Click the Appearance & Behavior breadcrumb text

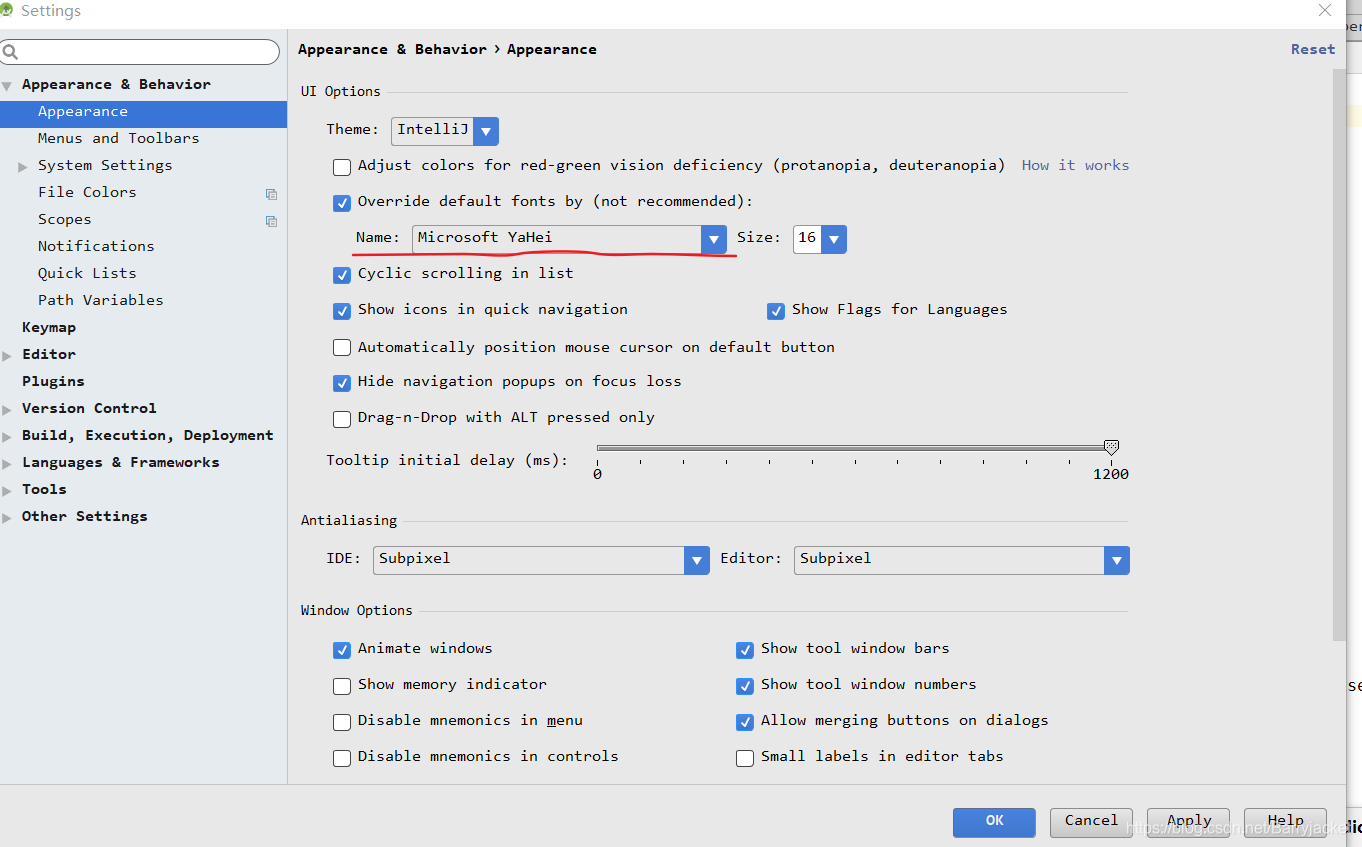[x=392, y=50]
